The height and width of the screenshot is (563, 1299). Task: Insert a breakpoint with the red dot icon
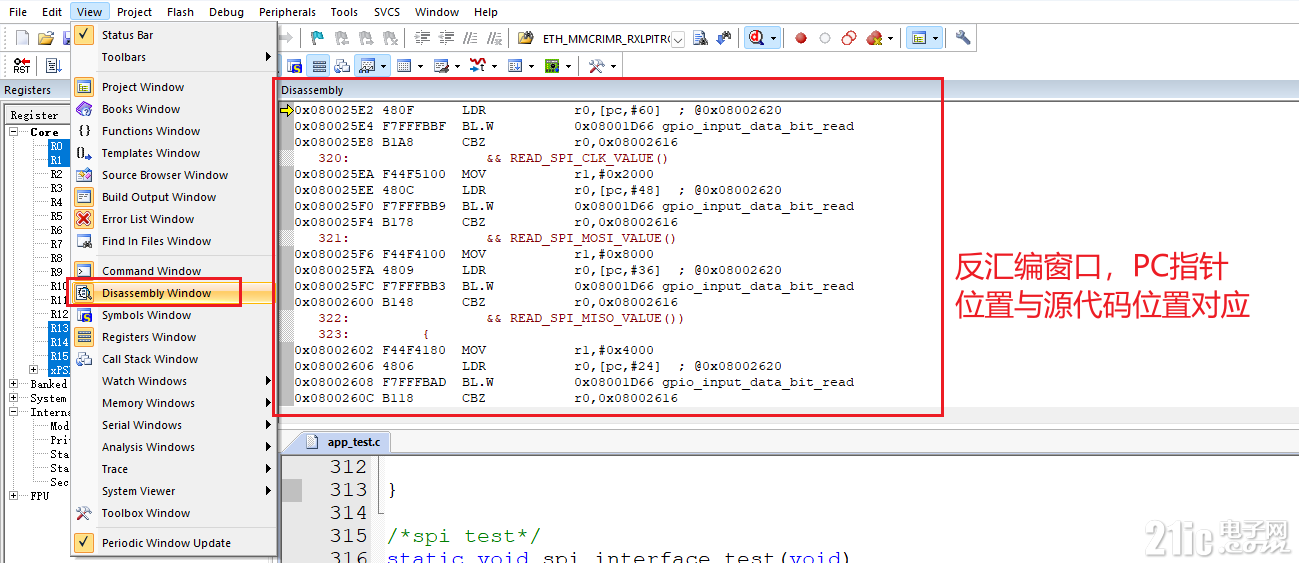[x=801, y=38]
